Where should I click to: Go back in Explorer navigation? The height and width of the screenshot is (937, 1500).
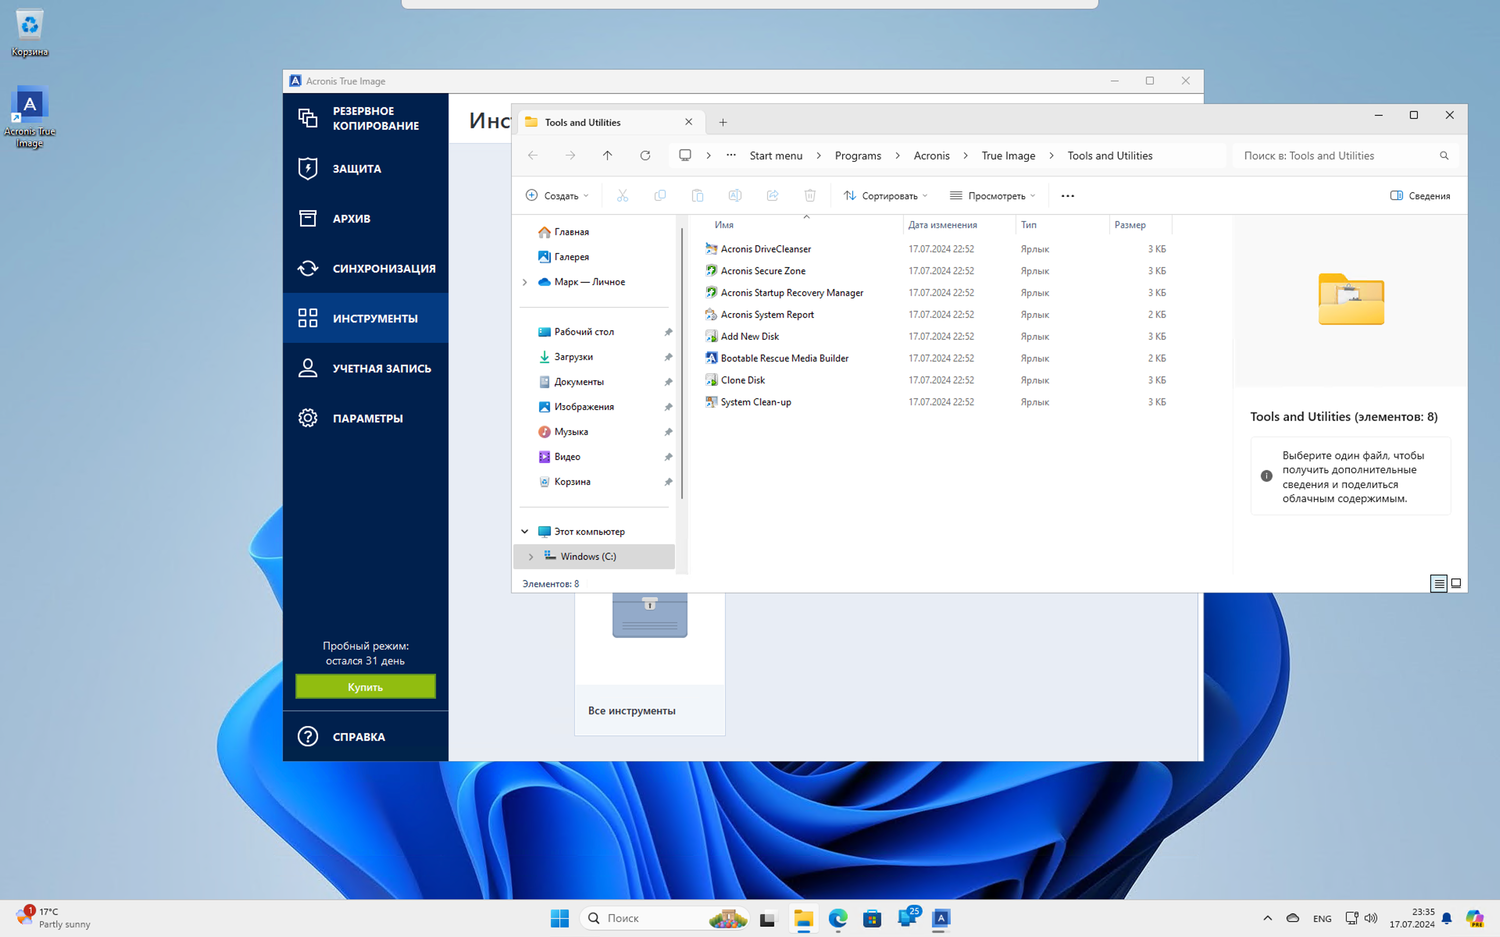(533, 156)
